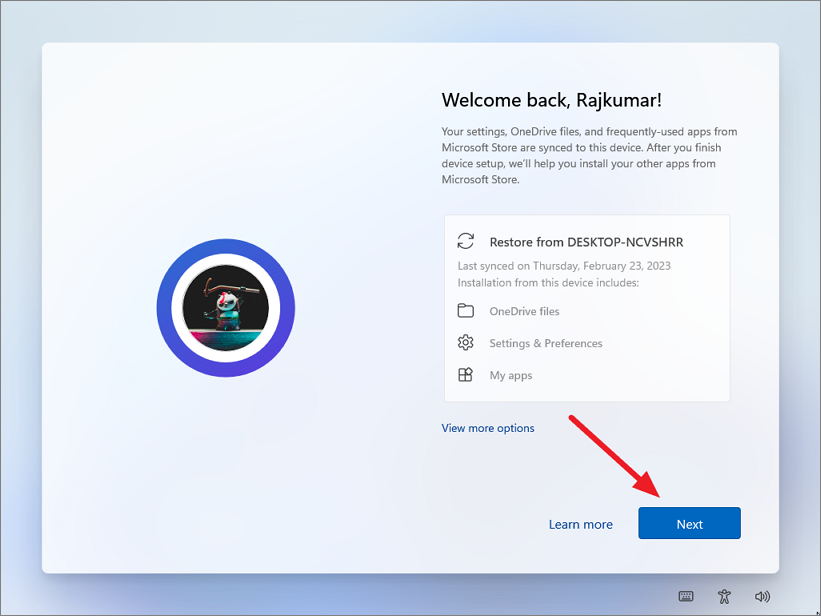This screenshot has height=616, width=821.
Task: Click the Settings & Preferences gear icon
Action: coord(465,343)
